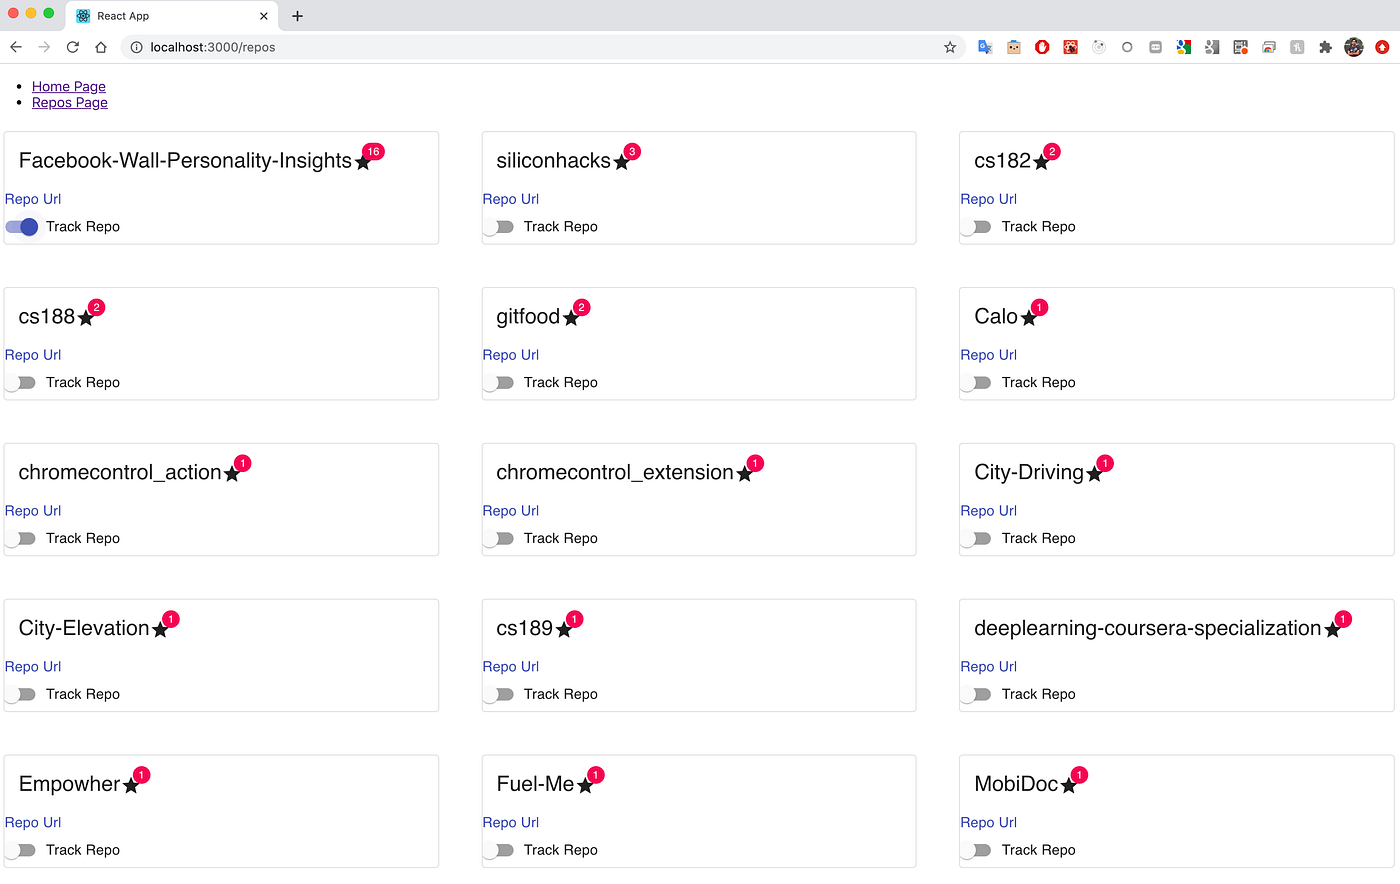Open the Google Translate extension icon
Image resolution: width=1400 pixels, height=884 pixels.
(x=984, y=46)
